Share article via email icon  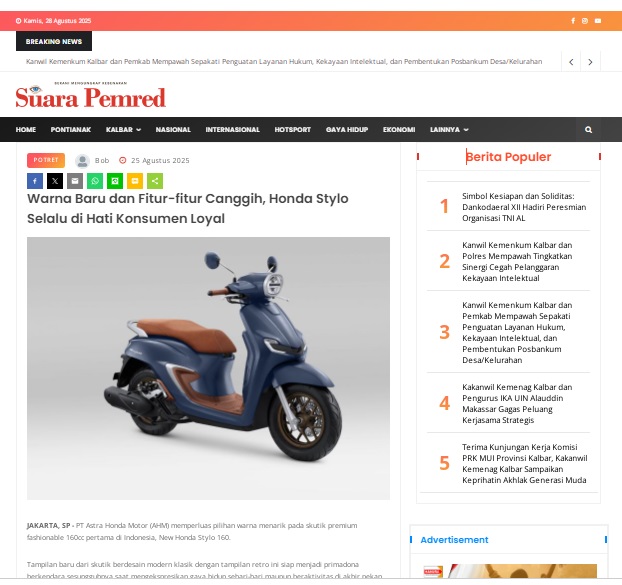pos(75,181)
